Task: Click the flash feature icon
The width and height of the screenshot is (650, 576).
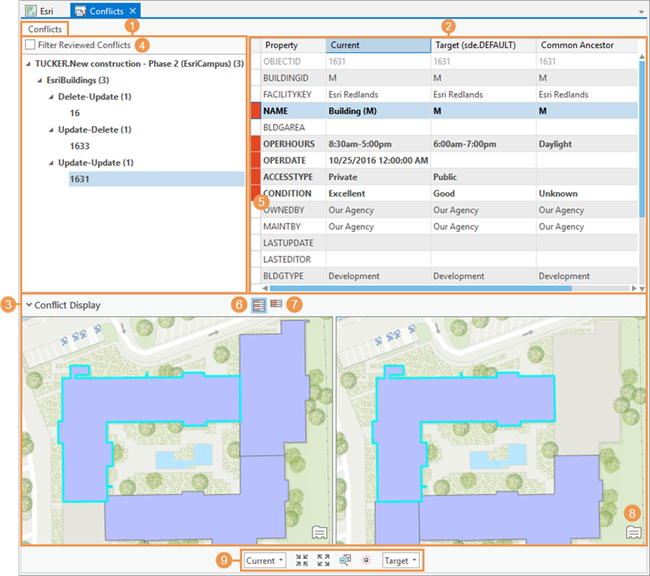Action: [366, 561]
